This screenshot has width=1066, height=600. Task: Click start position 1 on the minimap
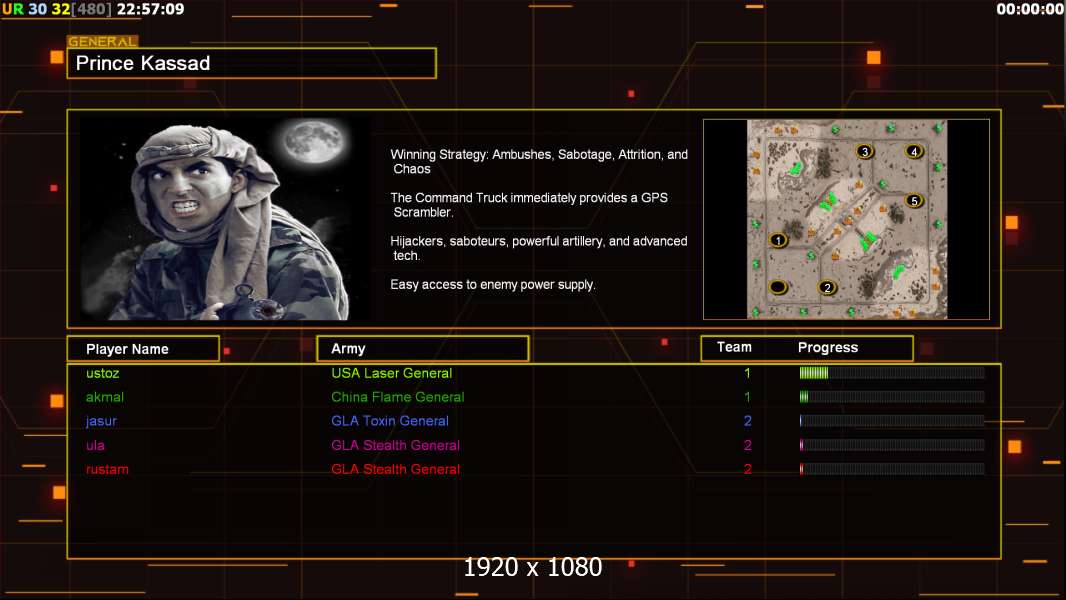click(778, 240)
